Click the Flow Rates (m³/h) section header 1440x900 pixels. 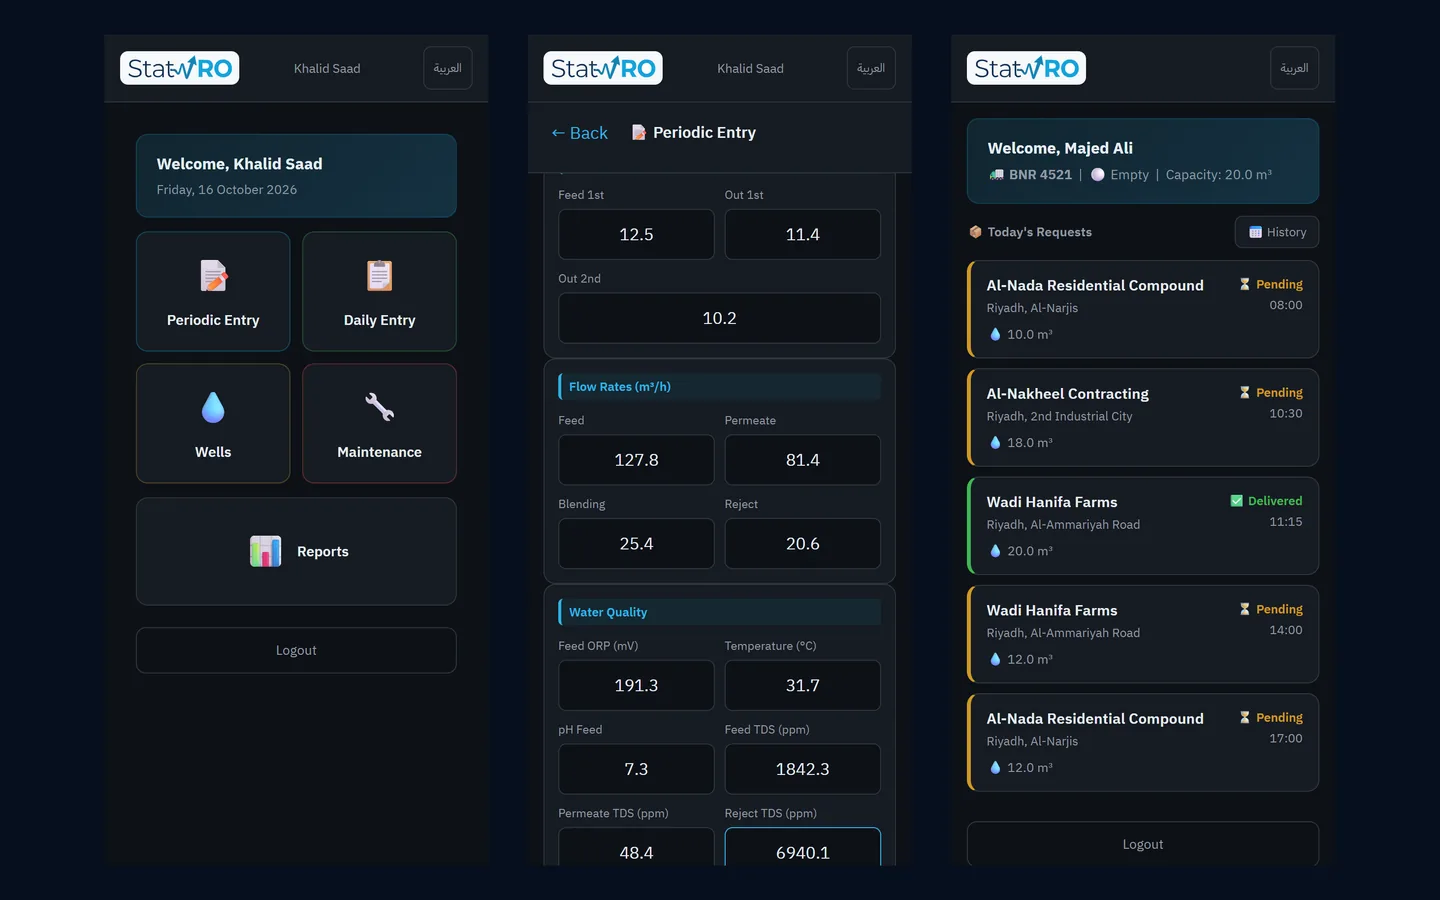pos(719,387)
